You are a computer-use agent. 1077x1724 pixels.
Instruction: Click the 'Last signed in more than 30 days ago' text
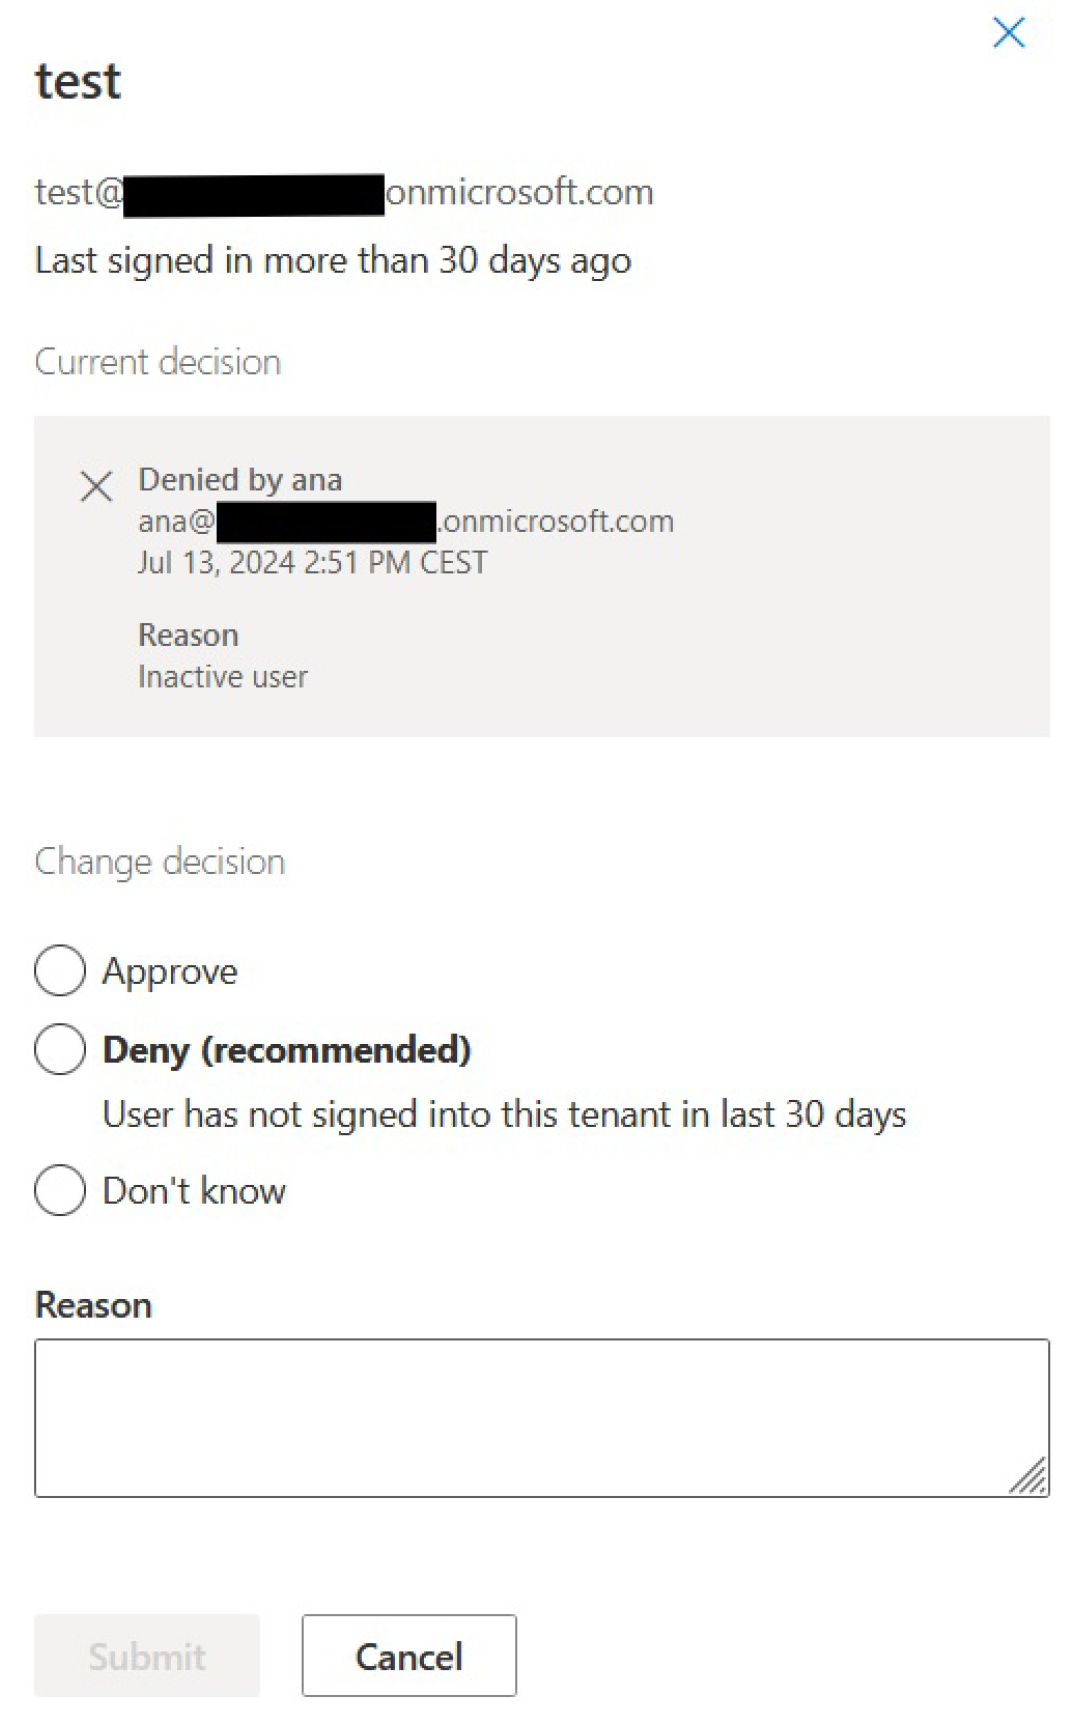tap(333, 261)
